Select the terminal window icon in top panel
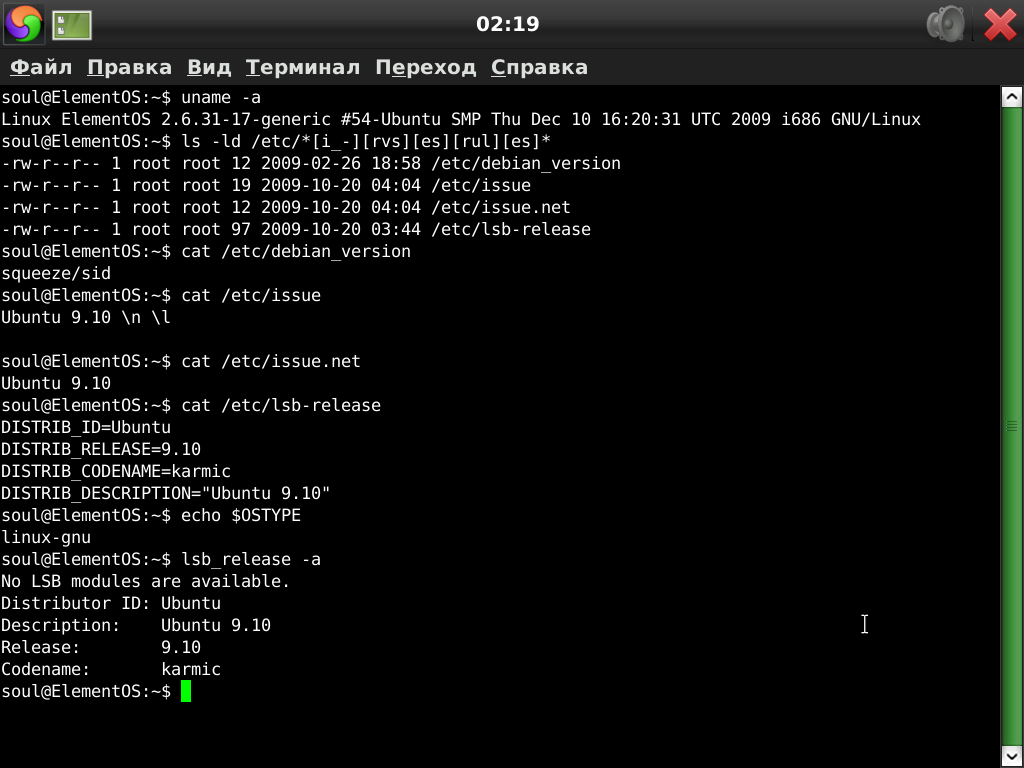 pos(71,25)
